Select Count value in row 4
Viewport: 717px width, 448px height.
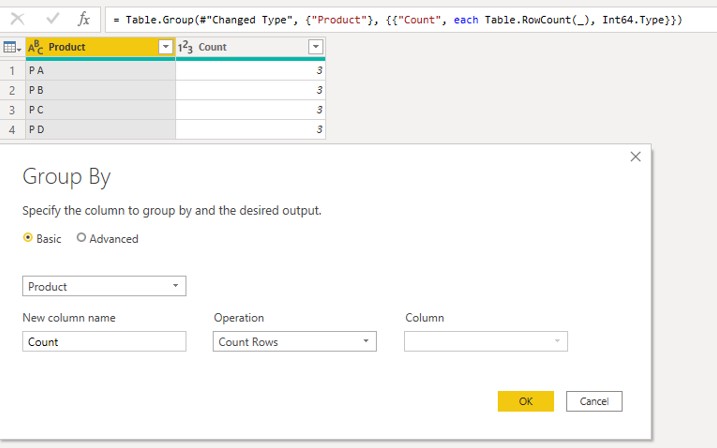(251, 129)
